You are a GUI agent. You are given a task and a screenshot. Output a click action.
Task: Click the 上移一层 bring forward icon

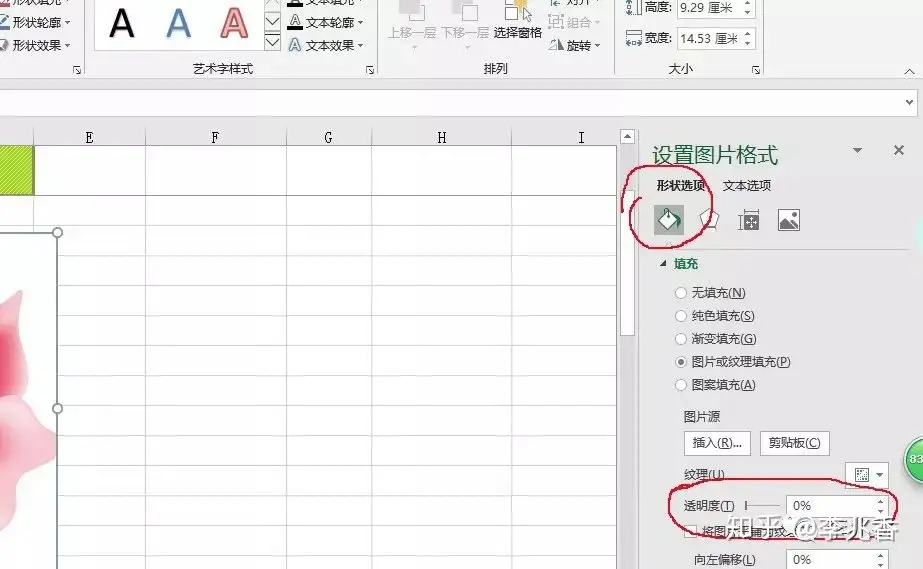click(411, 12)
